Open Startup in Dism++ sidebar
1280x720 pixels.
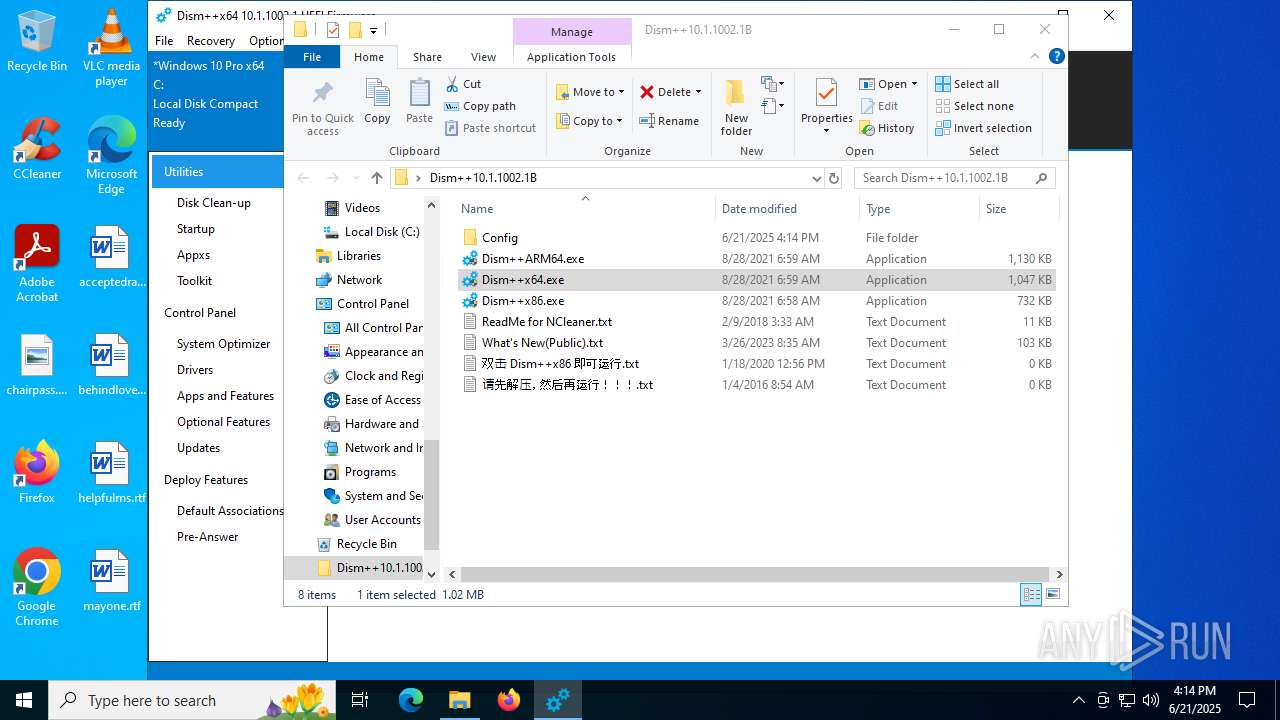click(x=196, y=229)
